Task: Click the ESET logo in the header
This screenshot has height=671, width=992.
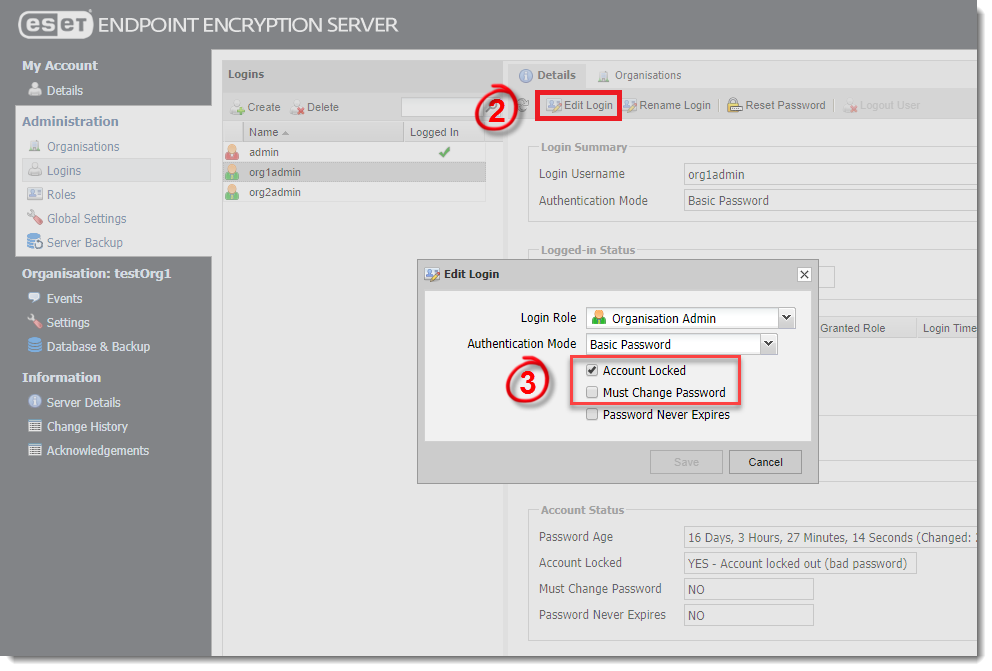Action: click(56, 25)
